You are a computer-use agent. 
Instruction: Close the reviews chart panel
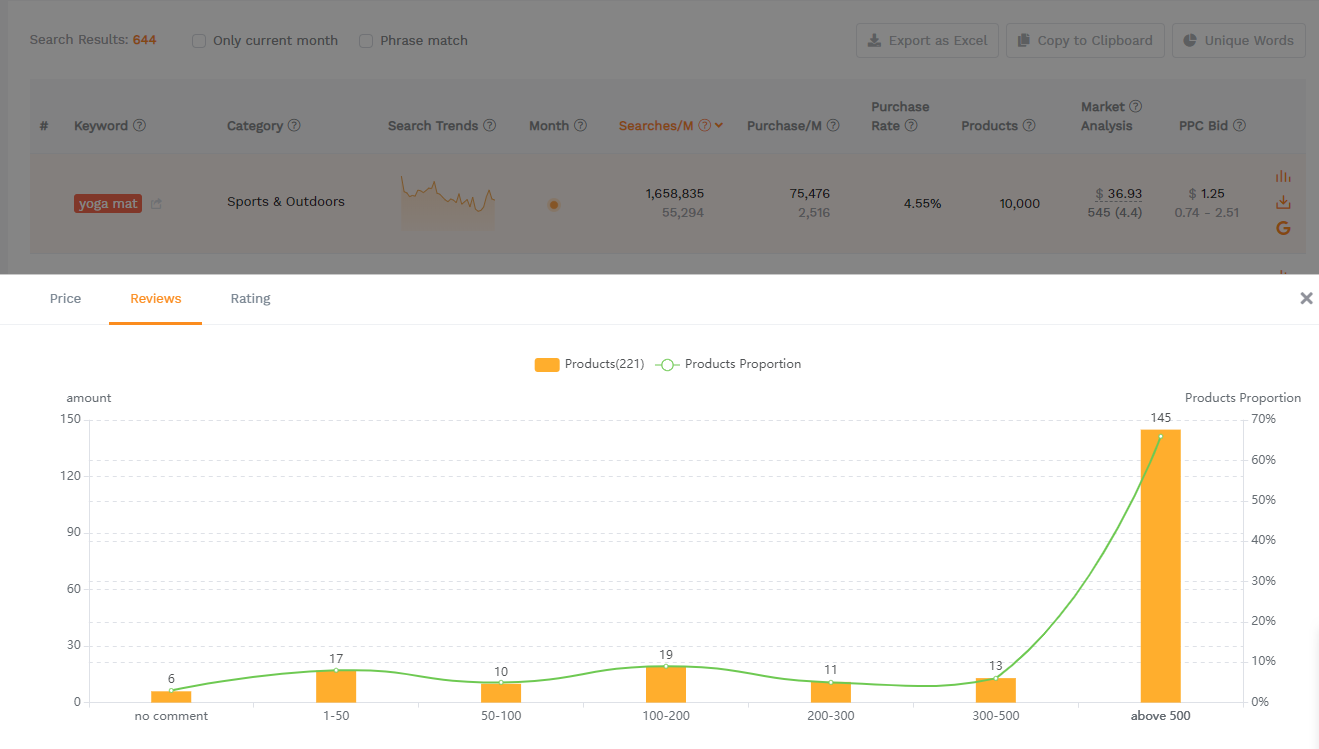tap(1306, 298)
